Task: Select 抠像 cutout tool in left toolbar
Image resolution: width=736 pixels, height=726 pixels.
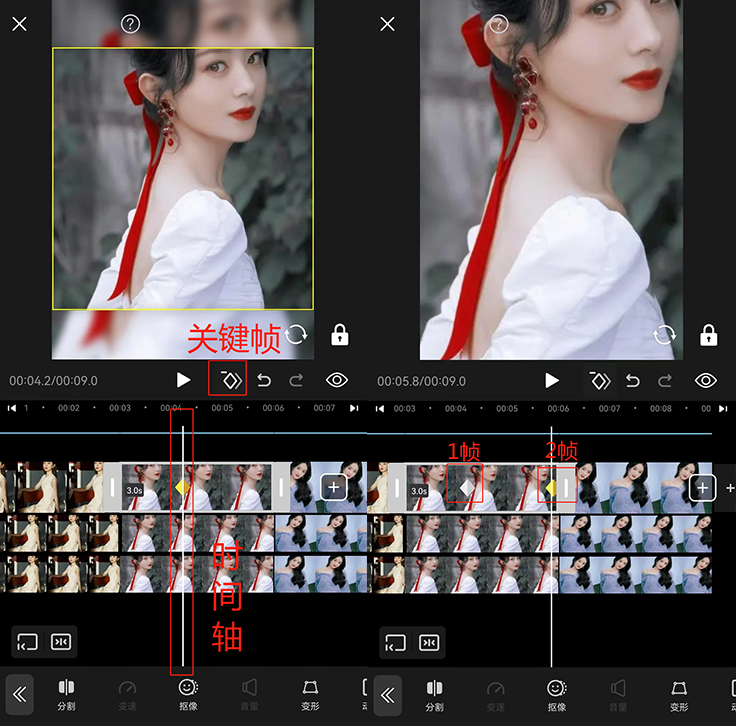Action: click(188, 695)
